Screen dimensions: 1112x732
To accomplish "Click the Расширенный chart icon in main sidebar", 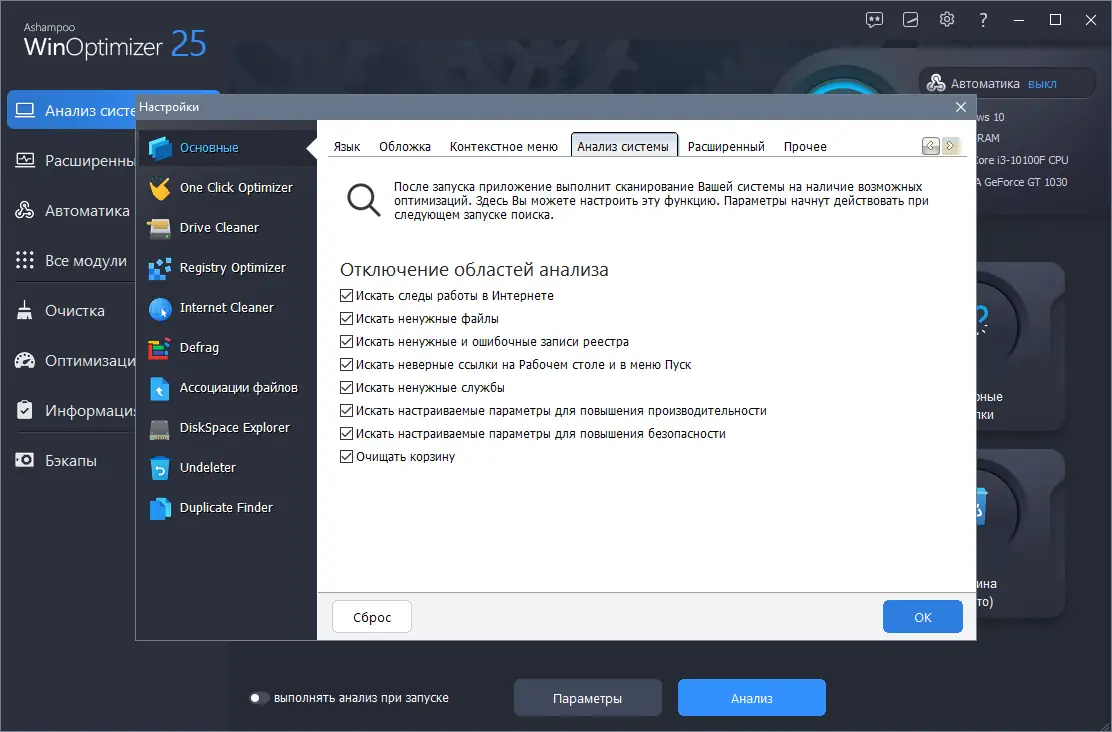I will click(x=25, y=160).
